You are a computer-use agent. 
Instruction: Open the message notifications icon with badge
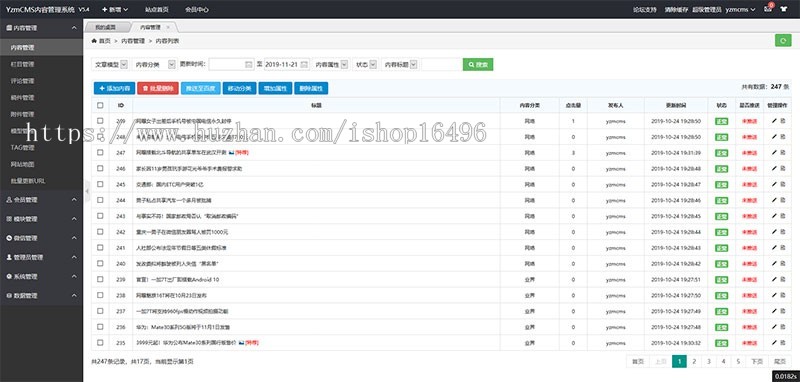coord(768,9)
